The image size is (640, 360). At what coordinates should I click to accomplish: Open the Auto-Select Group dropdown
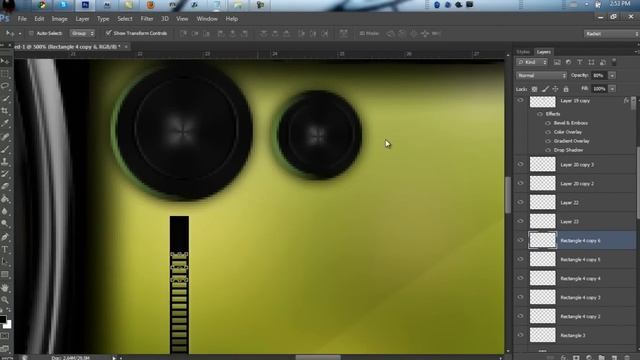(82, 33)
